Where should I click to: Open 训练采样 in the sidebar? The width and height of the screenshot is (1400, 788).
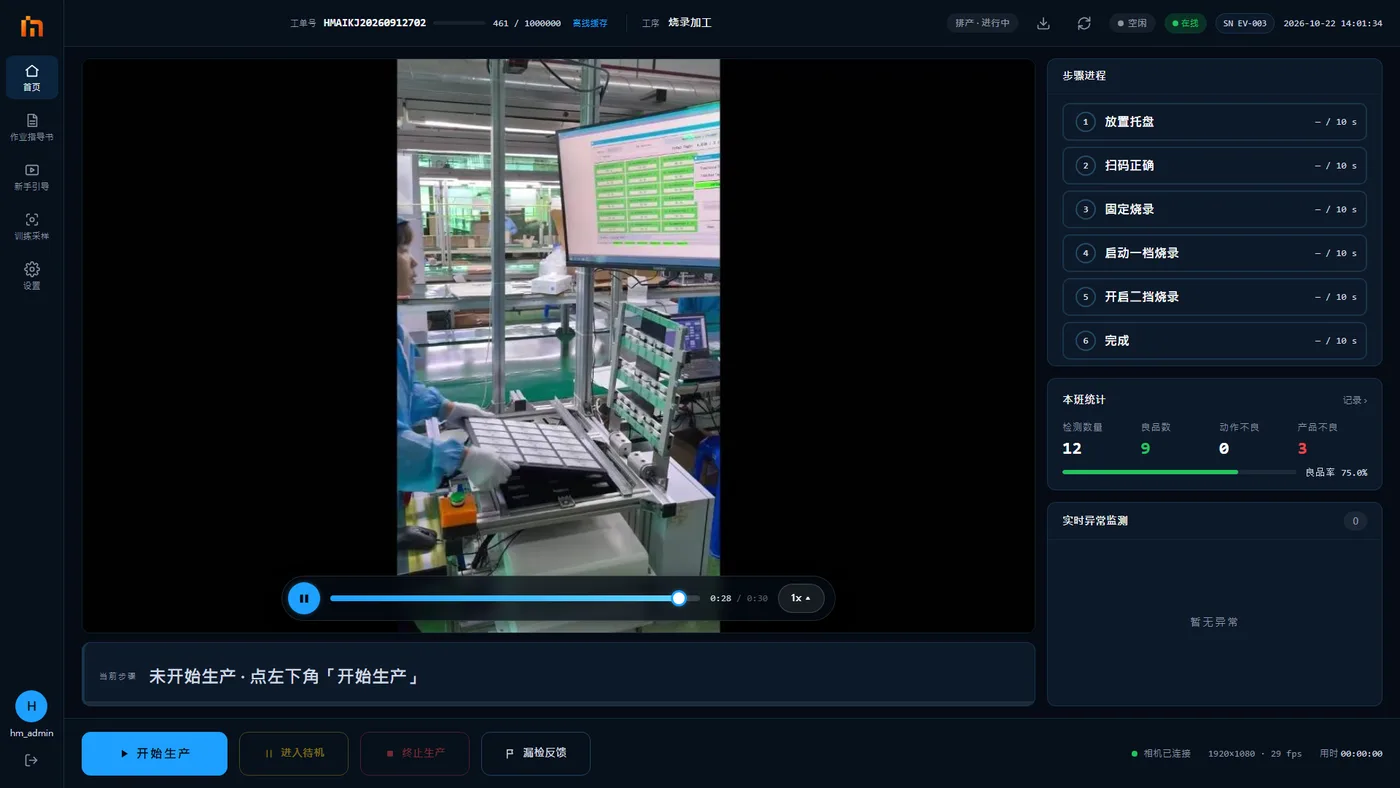click(x=32, y=227)
